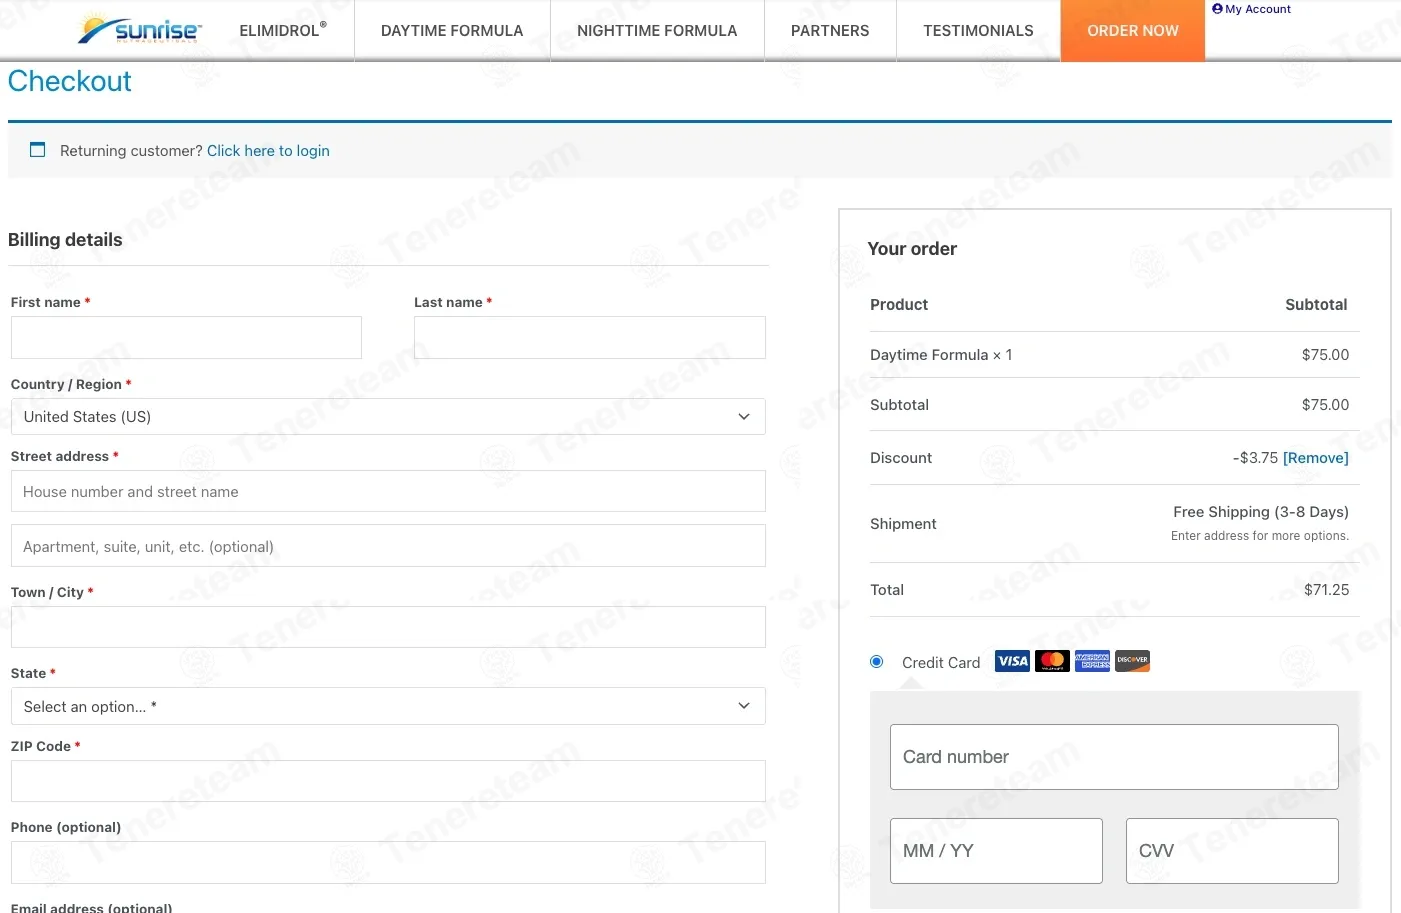The width and height of the screenshot is (1401, 913).
Task: Focus the Phone field
Action: 388,862
